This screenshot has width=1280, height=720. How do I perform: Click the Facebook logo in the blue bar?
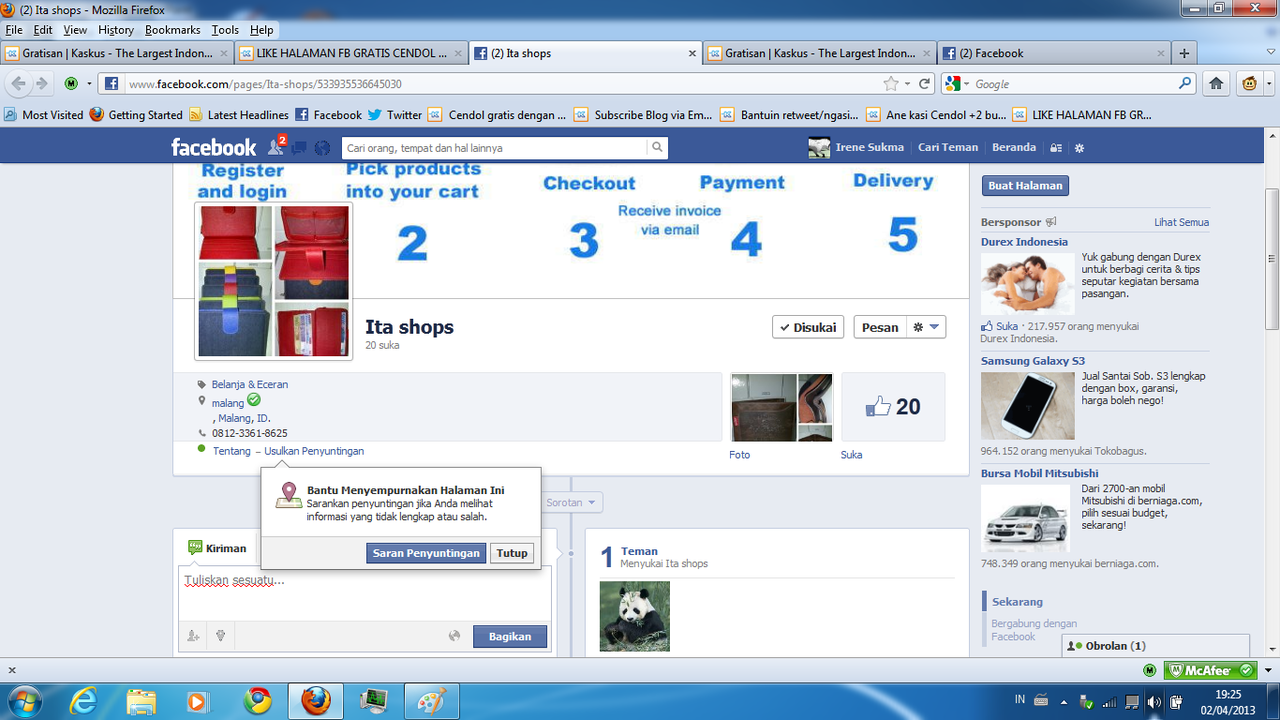click(x=213, y=148)
